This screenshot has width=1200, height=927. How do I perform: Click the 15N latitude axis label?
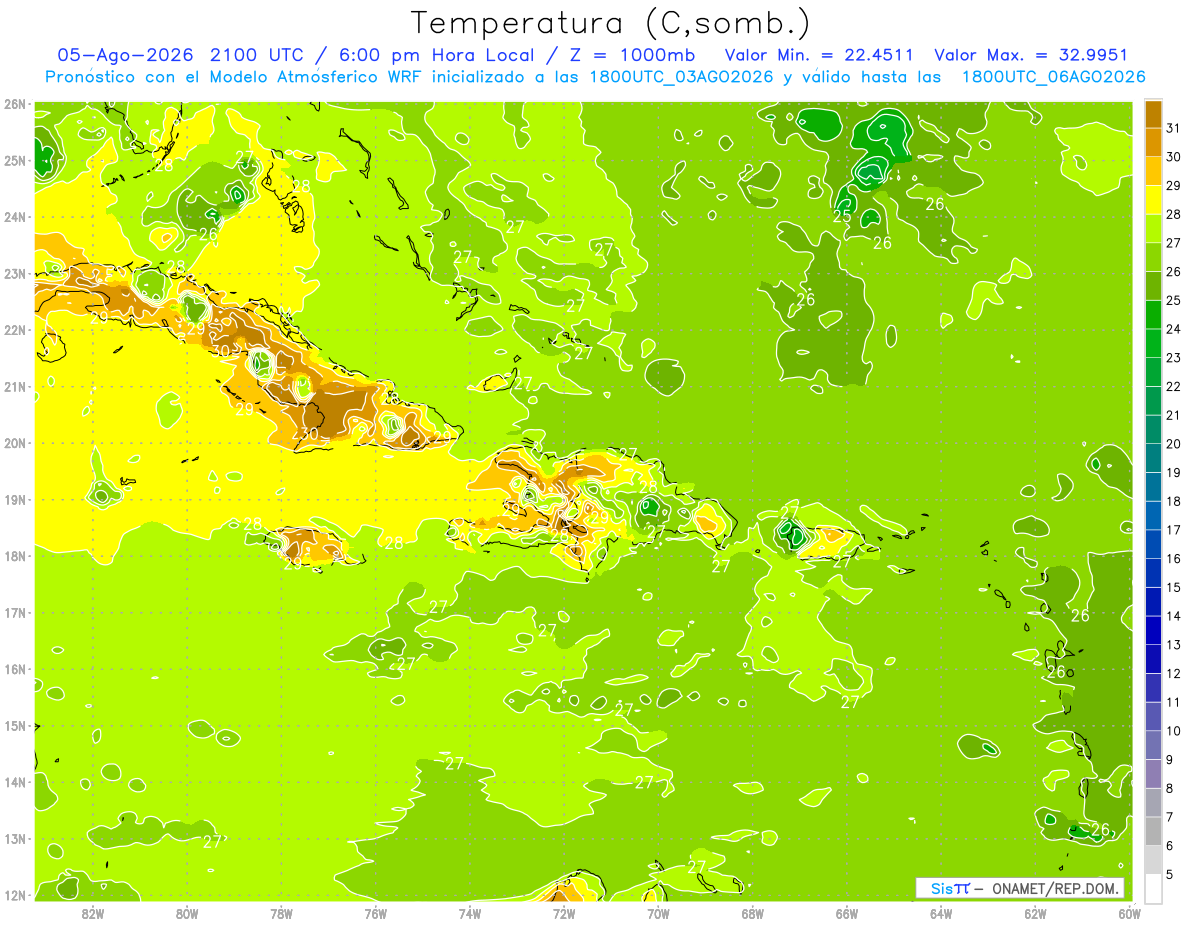tap(16, 725)
